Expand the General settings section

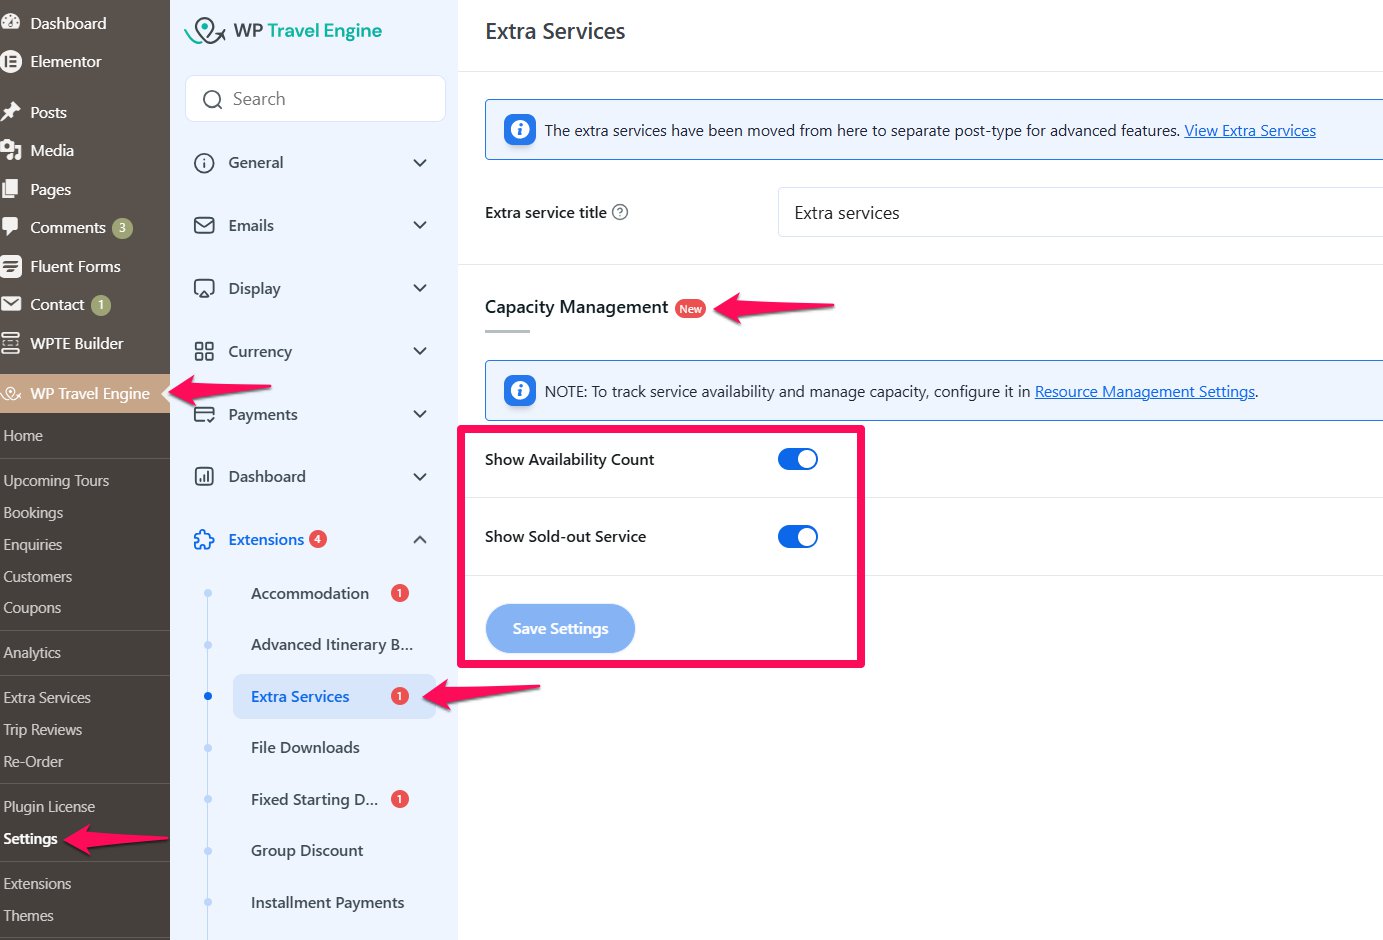click(x=420, y=163)
